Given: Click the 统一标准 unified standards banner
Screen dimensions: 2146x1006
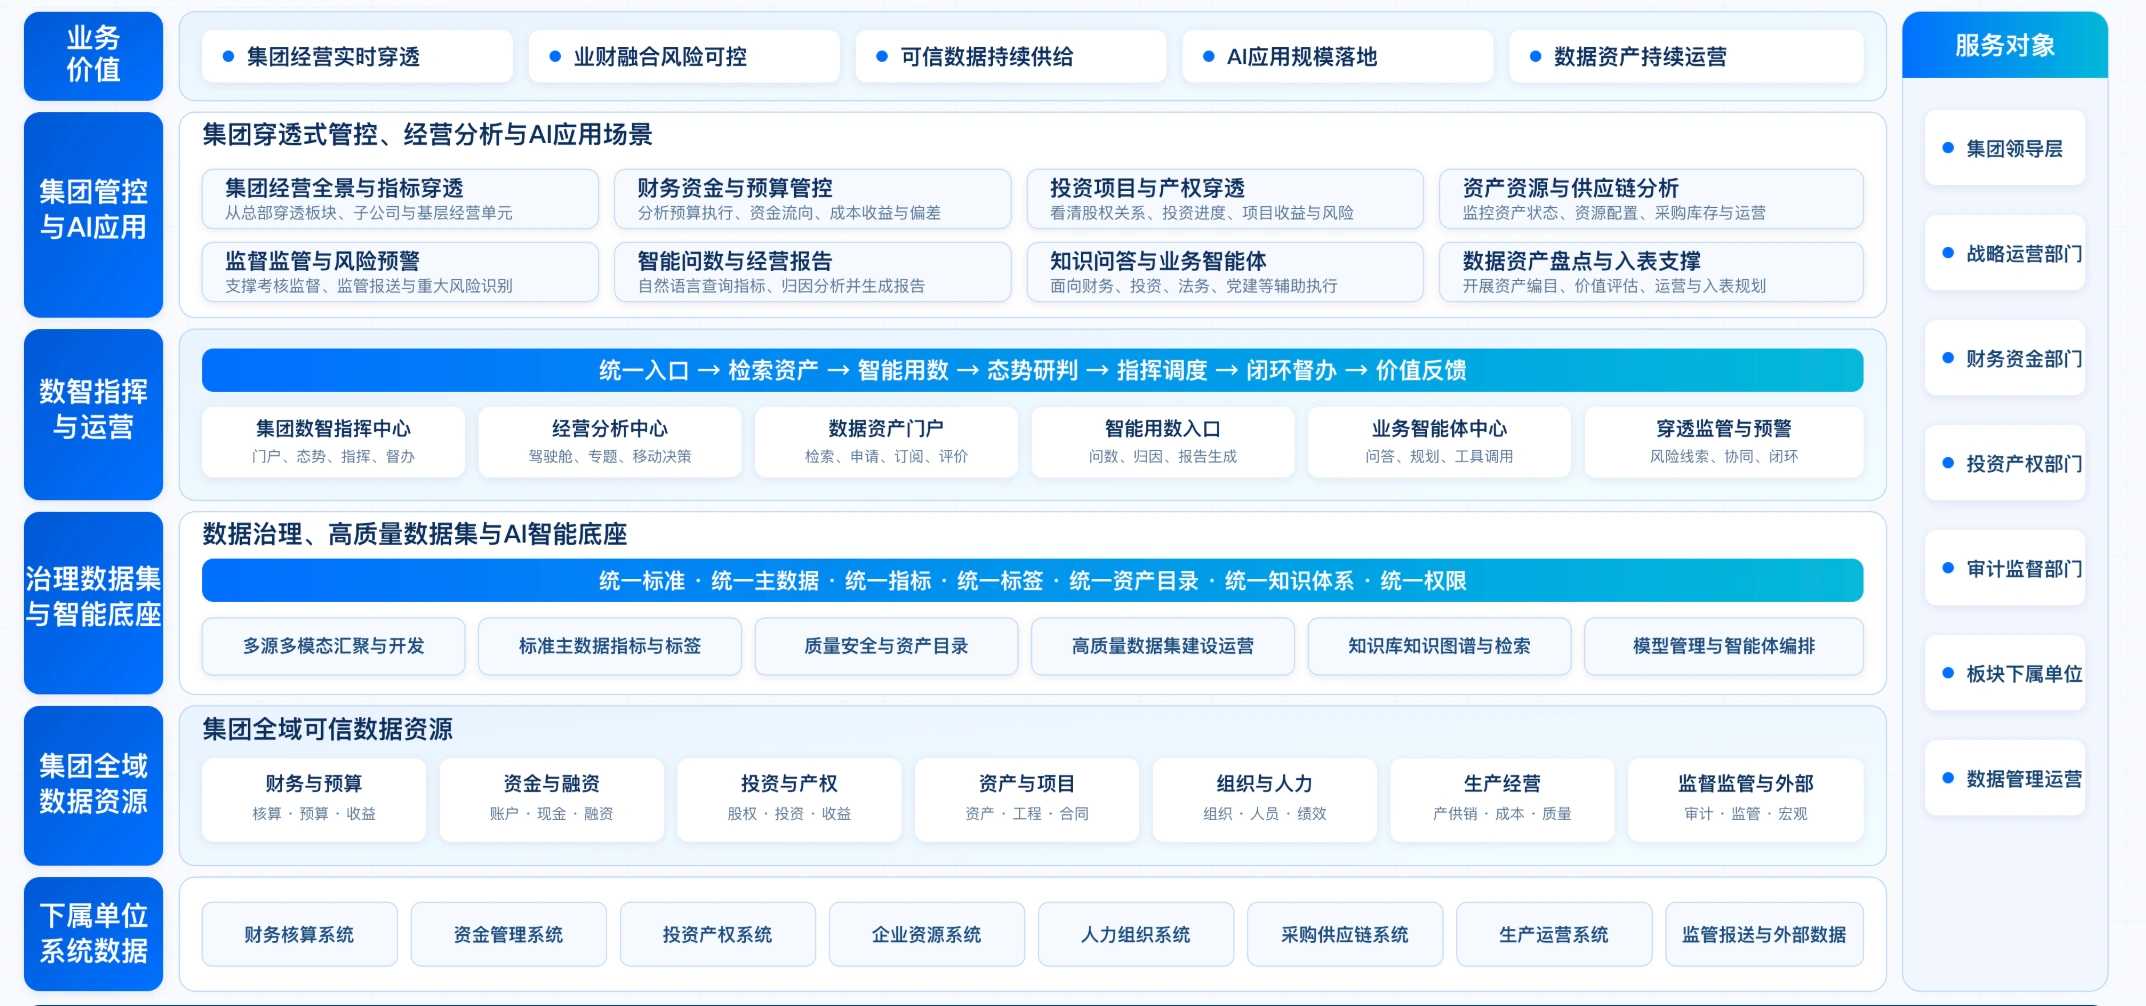Looking at the screenshot, I should [x=1032, y=580].
